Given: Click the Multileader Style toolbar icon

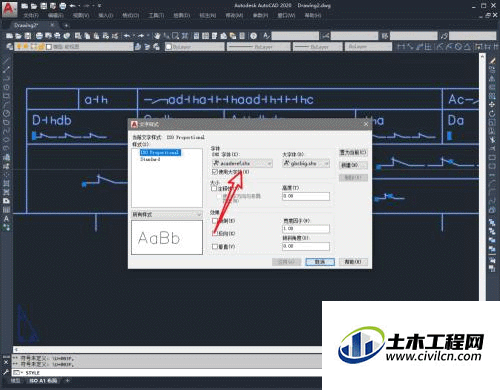Looking at the screenshot, I should click(444, 36).
